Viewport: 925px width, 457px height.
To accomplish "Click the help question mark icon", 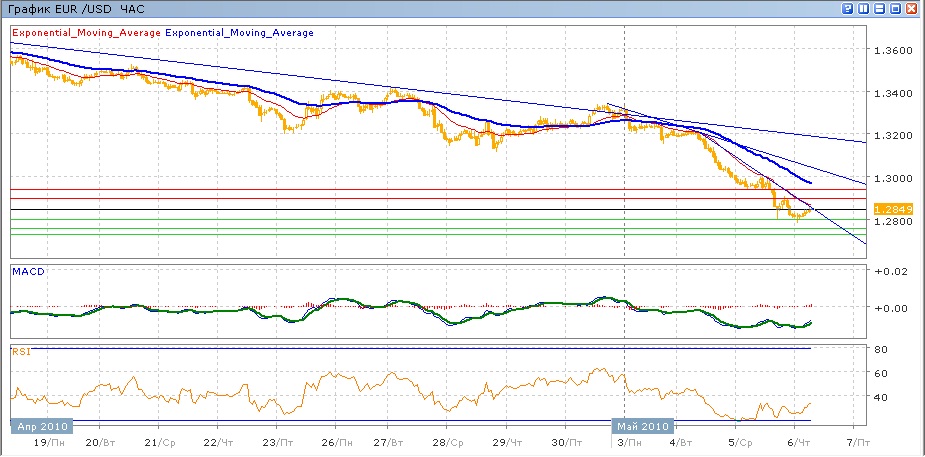I will [x=847, y=8].
